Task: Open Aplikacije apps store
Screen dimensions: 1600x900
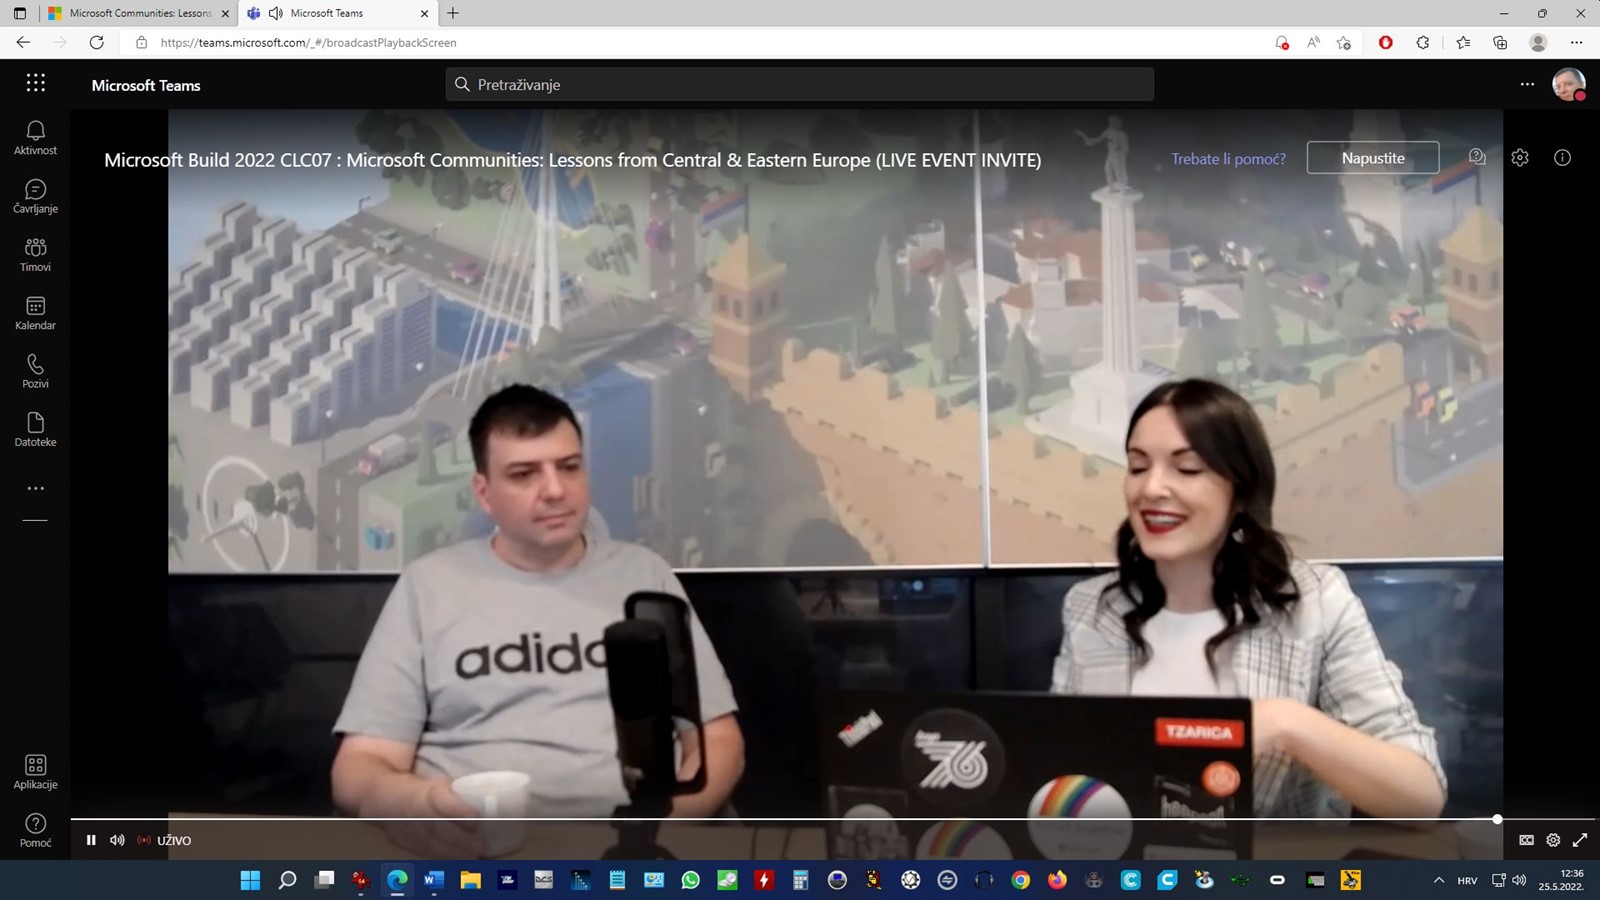Action: 35,772
